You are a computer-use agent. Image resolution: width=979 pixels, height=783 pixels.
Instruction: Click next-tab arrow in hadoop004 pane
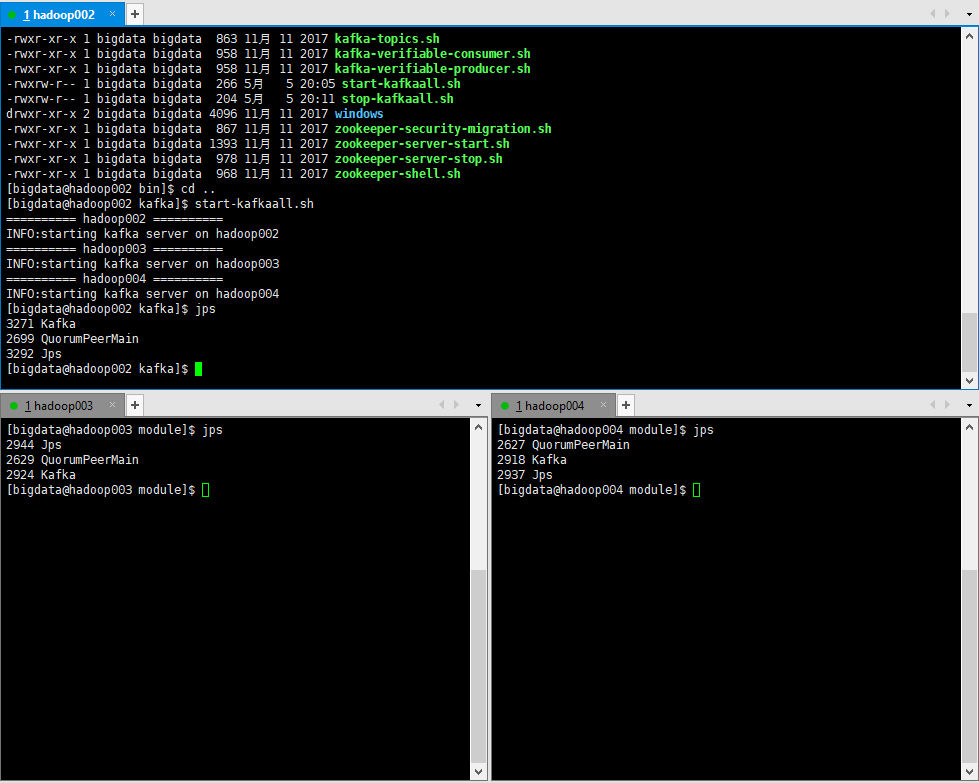948,405
